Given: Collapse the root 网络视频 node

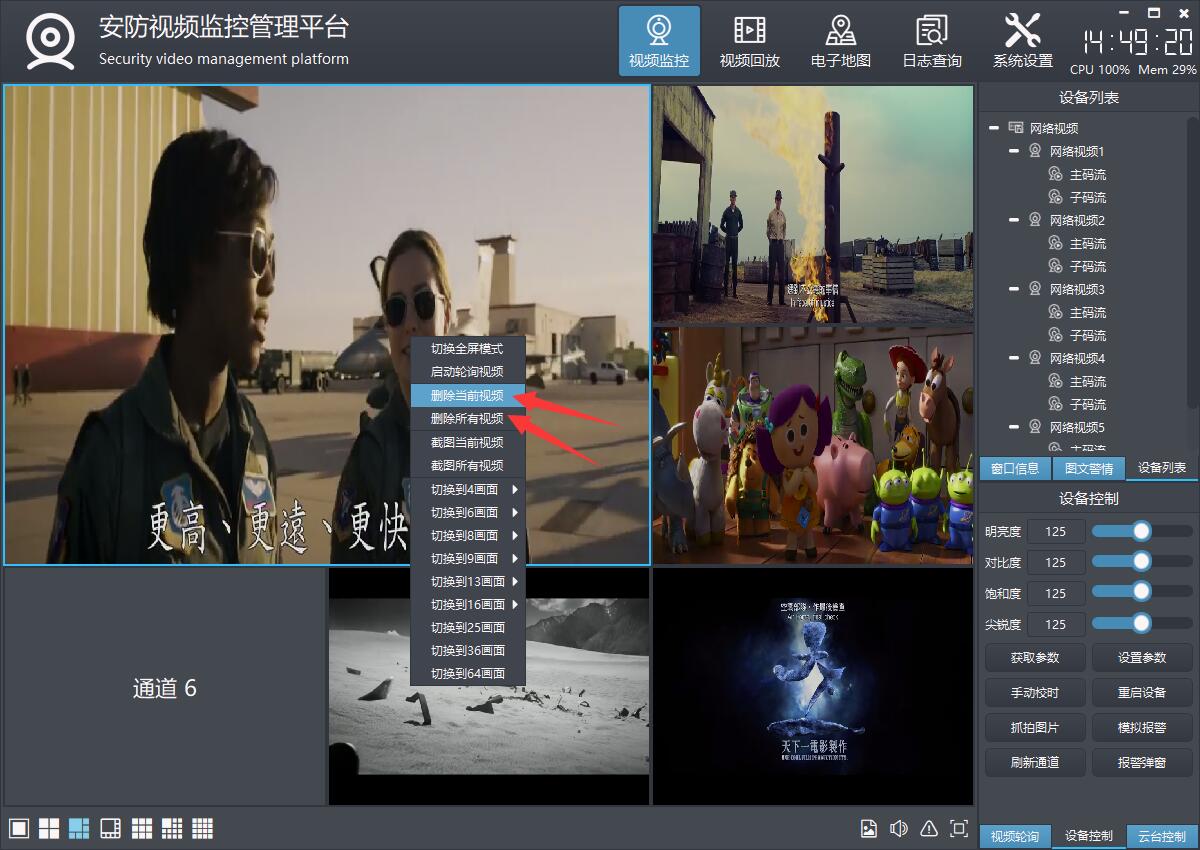Looking at the screenshot, I should pos(994,128).
